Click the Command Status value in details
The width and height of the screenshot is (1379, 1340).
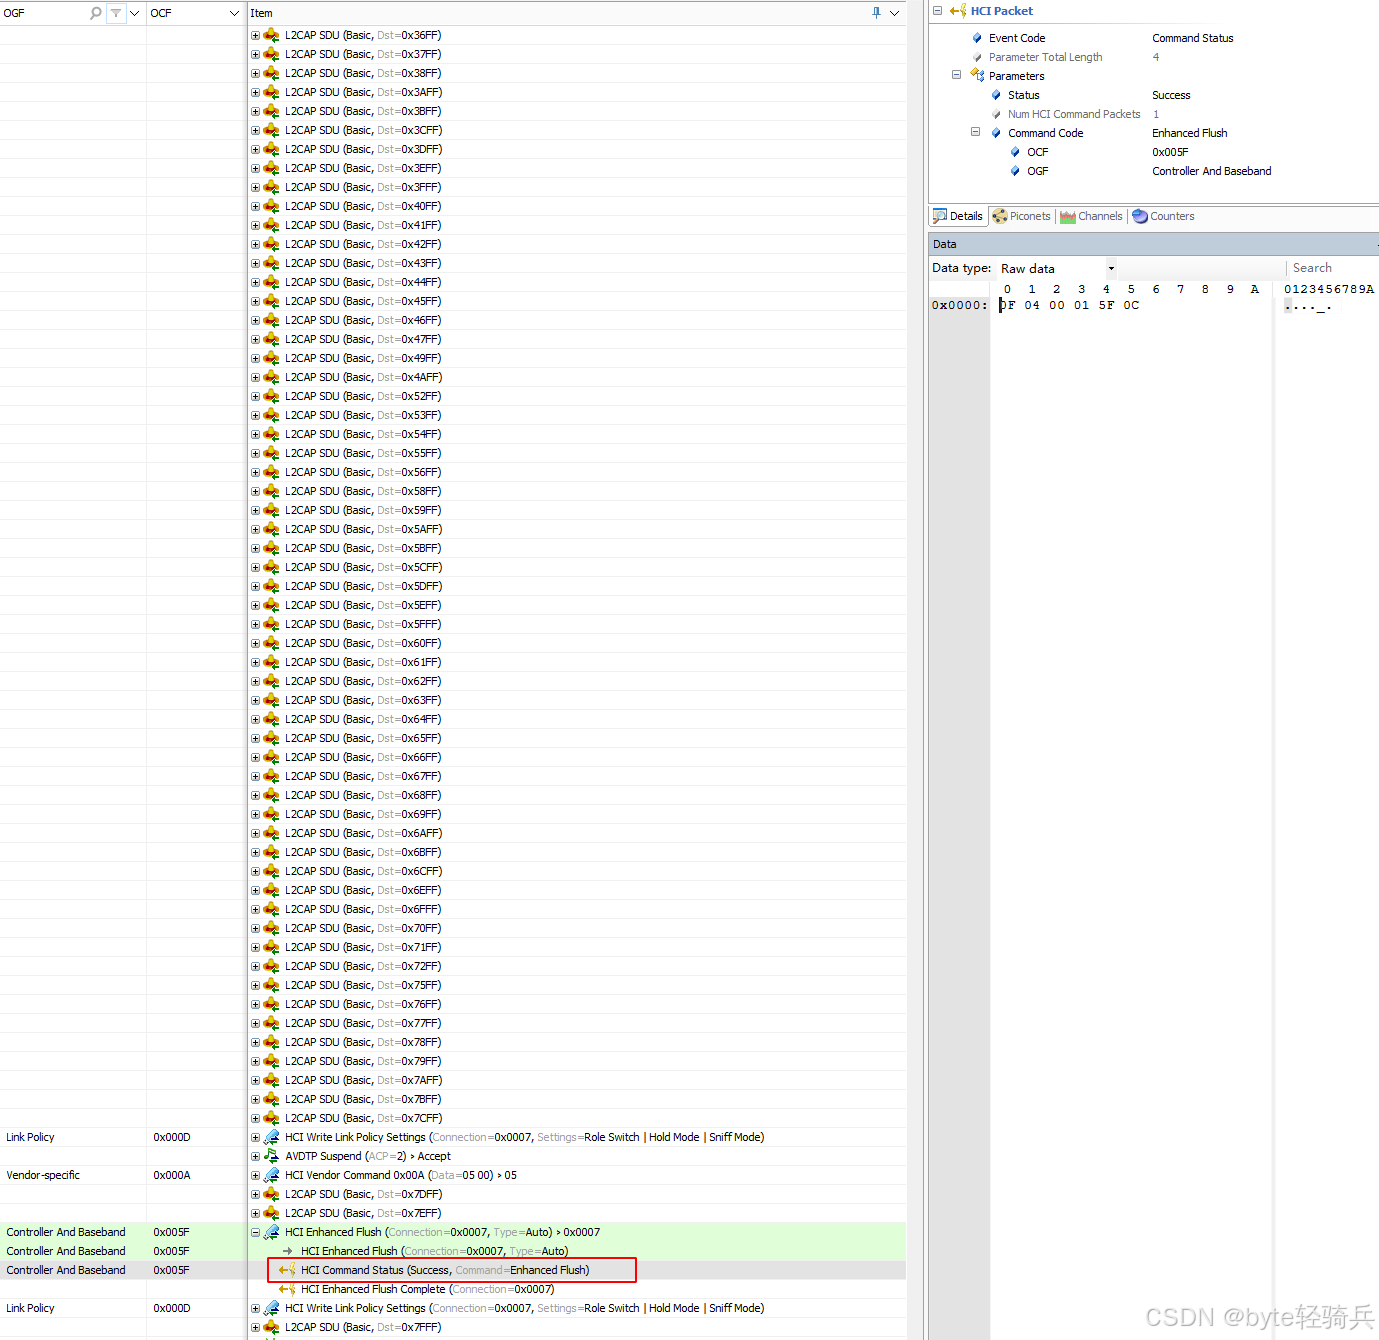click(1193, 38)
